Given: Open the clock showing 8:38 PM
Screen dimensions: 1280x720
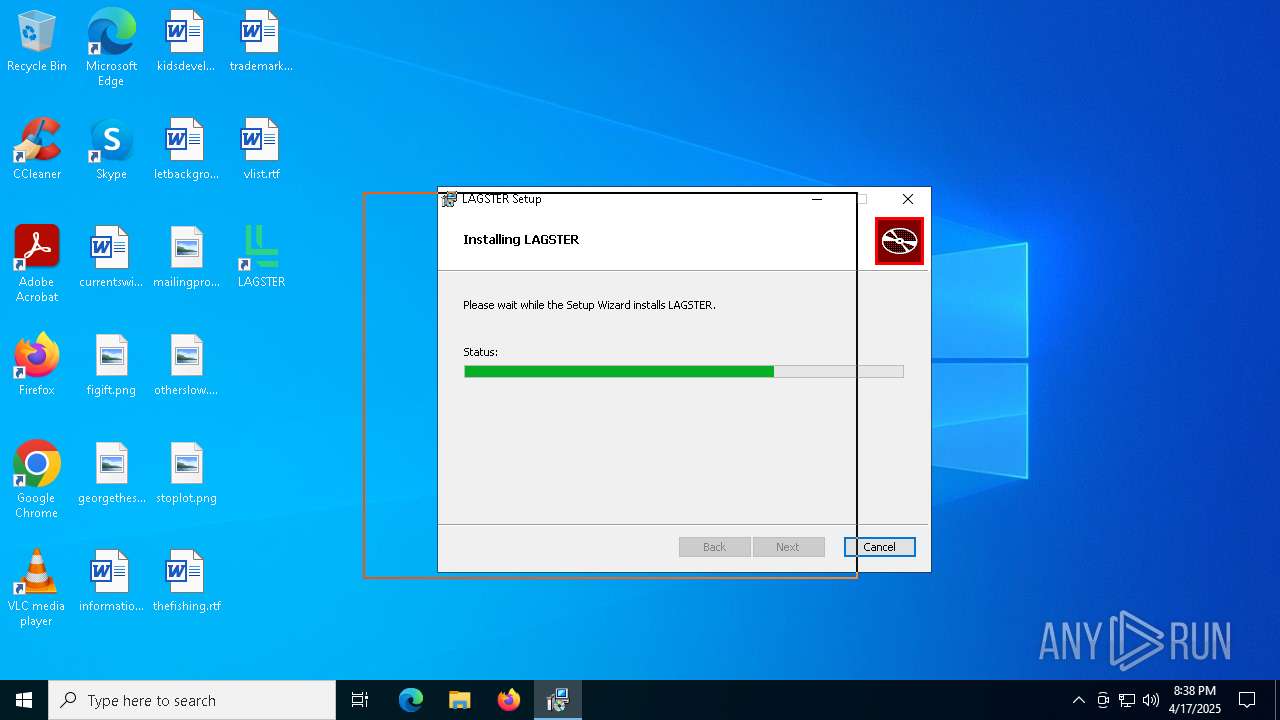Looking at the screenshot, I should pos(1195,700).
